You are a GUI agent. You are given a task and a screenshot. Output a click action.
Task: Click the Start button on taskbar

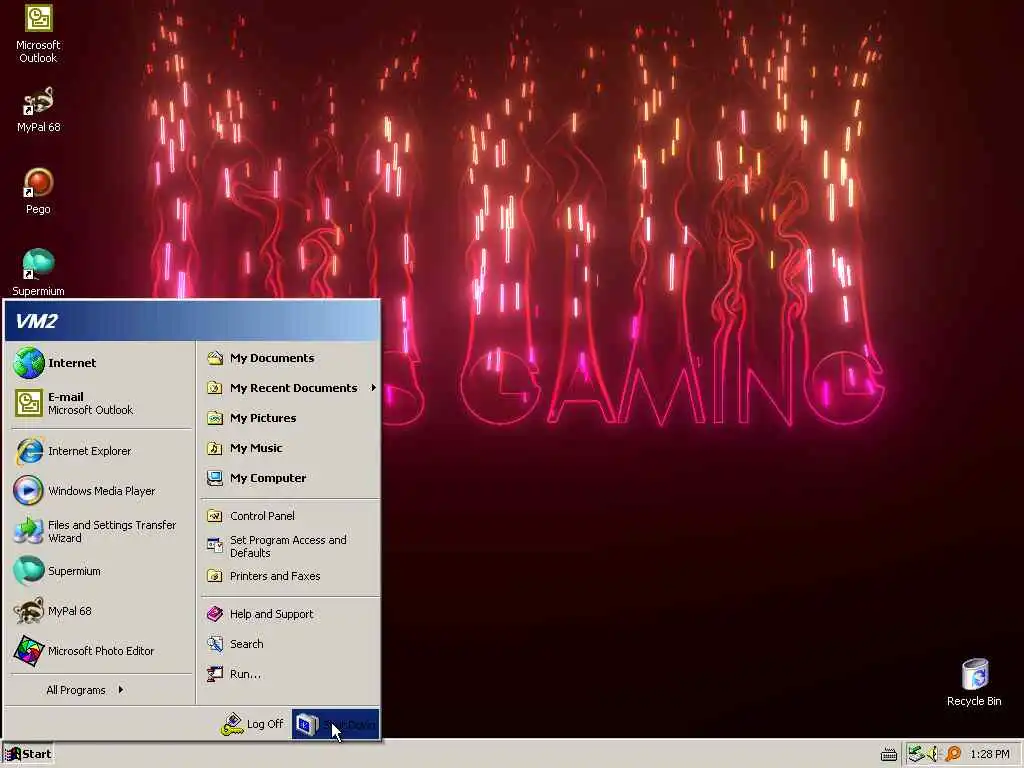tap(27, 754)
